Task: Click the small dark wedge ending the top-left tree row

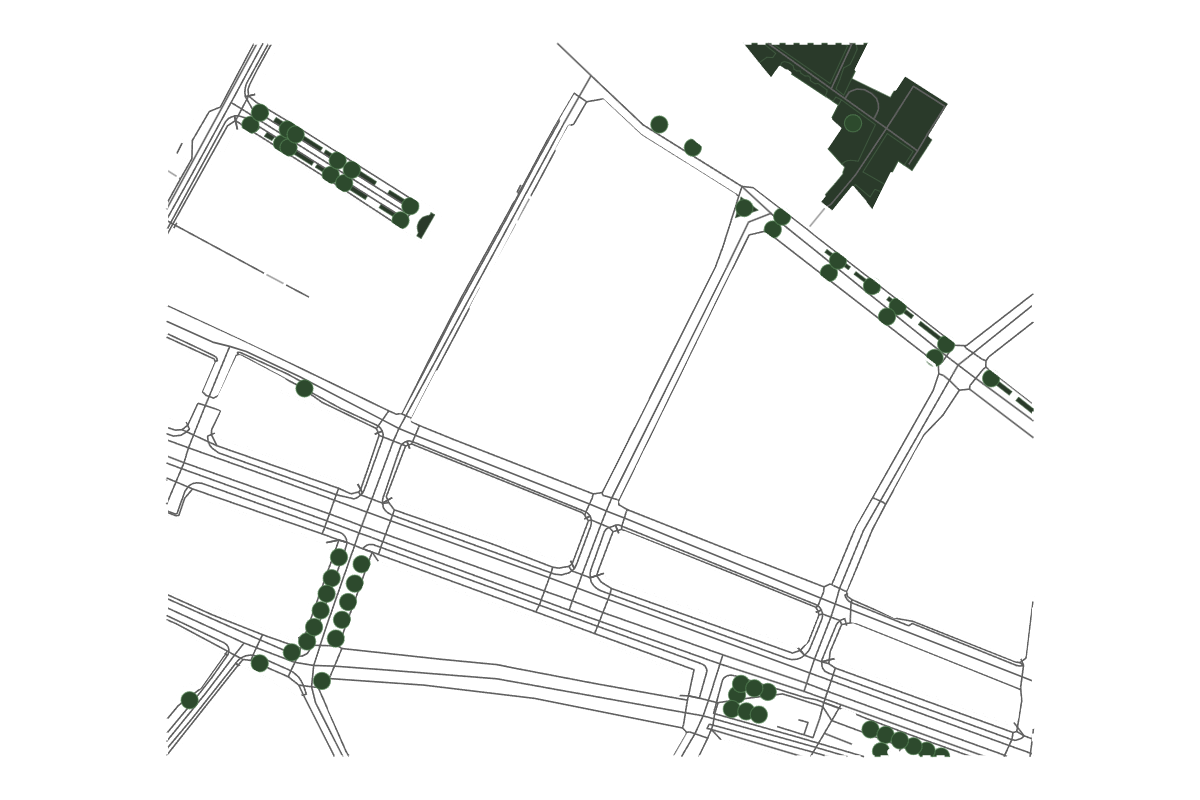Action: click(425, 225)
